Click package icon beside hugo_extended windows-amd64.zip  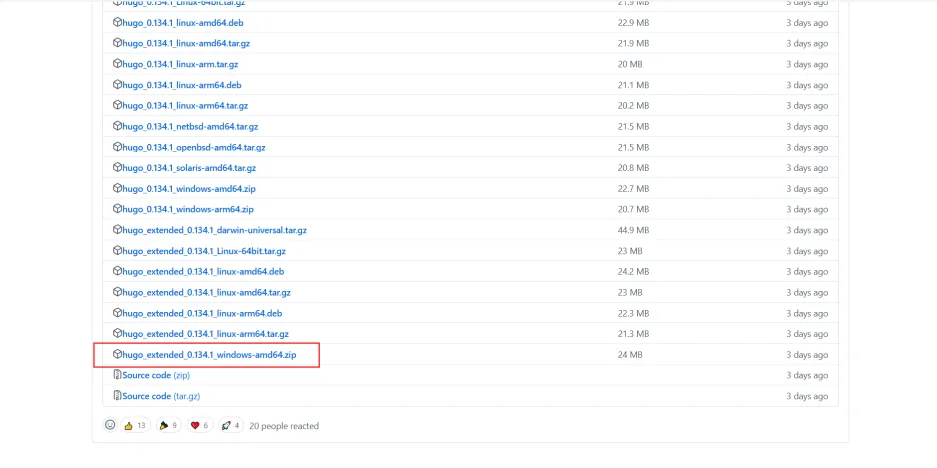point(117,354)
